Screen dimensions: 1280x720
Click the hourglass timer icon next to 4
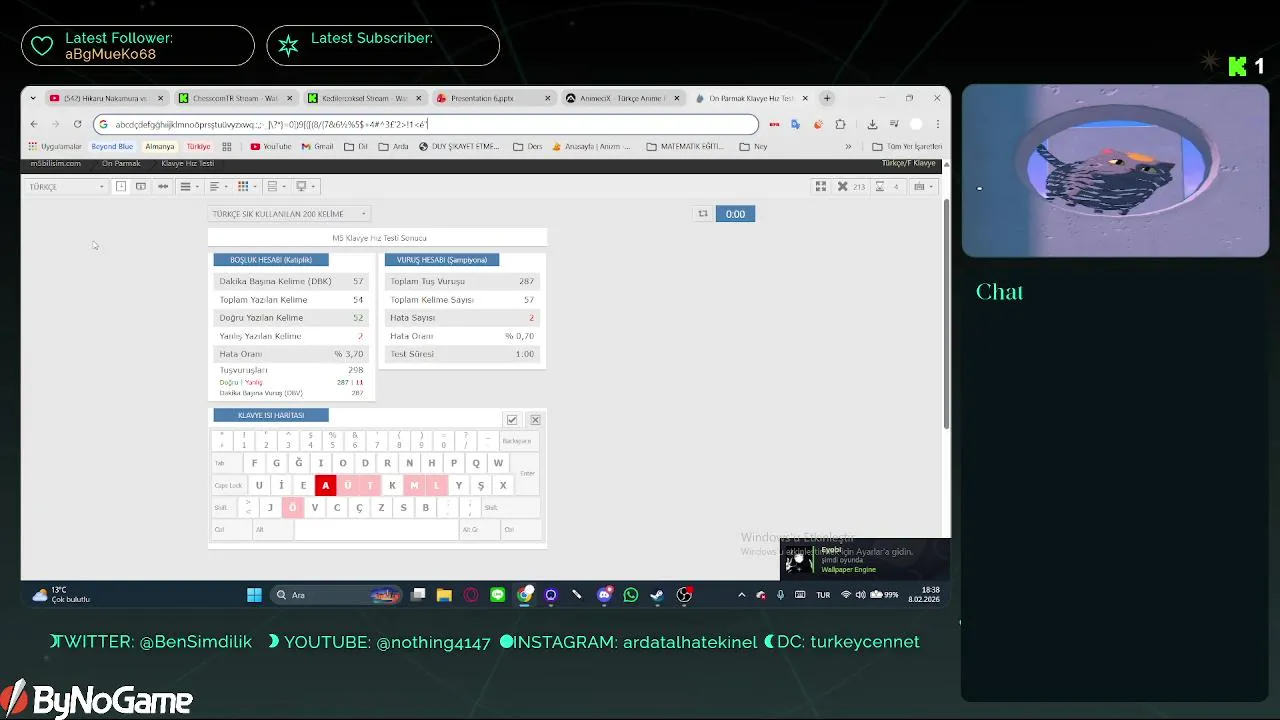pos(880,186)
